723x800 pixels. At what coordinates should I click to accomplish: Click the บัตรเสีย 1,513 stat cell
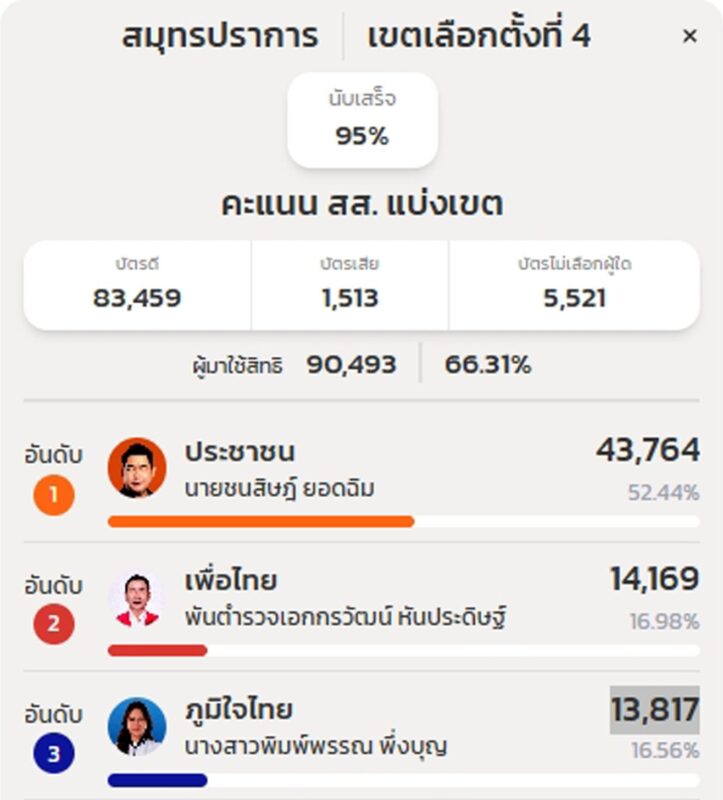point(350,285)
